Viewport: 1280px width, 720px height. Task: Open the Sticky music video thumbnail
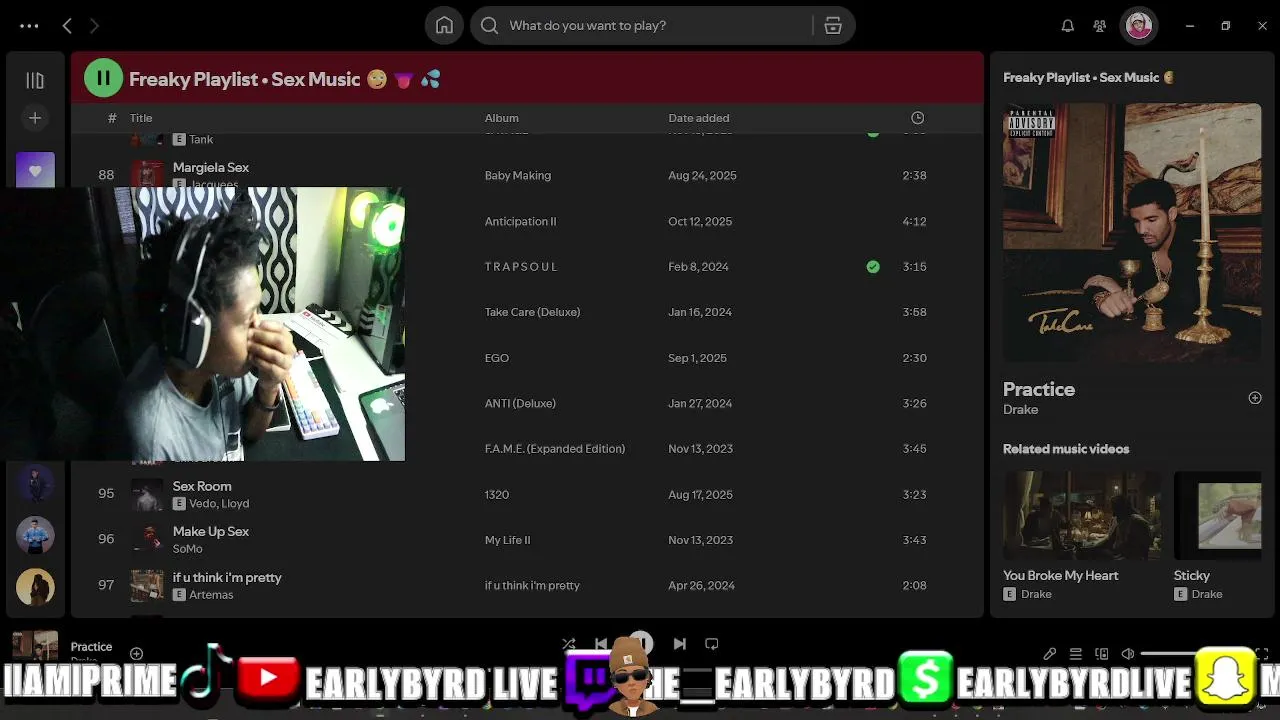click(x=1218, y=516)
